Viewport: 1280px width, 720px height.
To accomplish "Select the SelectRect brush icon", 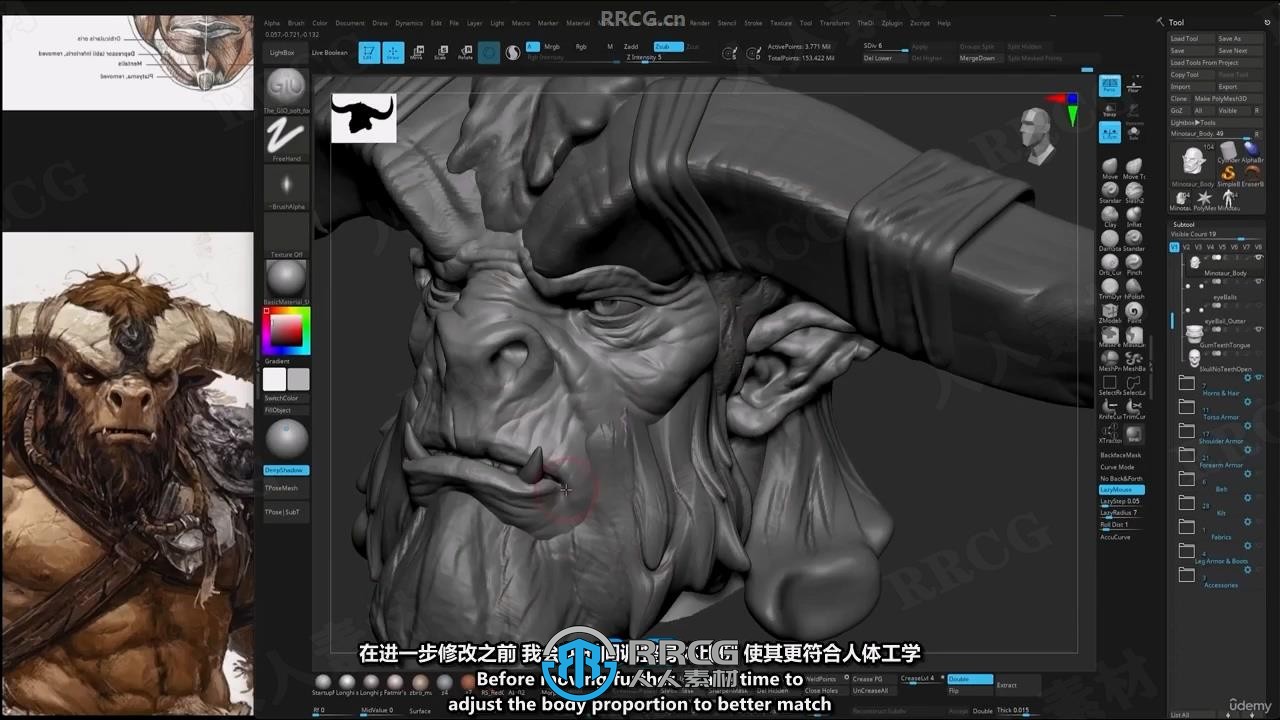I will [1110, 384].
